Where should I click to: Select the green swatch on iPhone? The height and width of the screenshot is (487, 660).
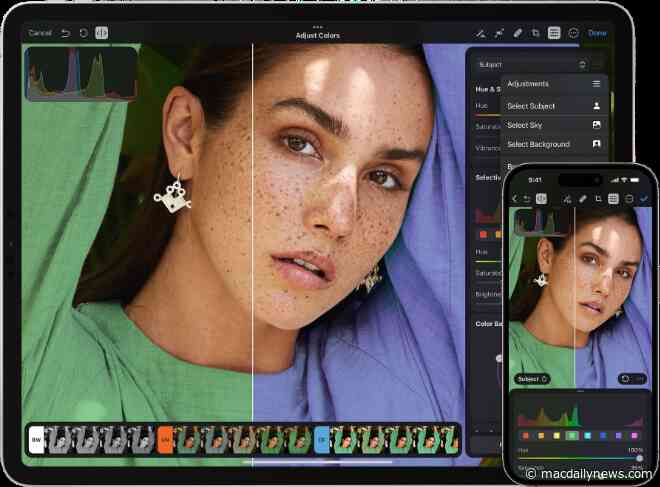[x=572, y=436]
